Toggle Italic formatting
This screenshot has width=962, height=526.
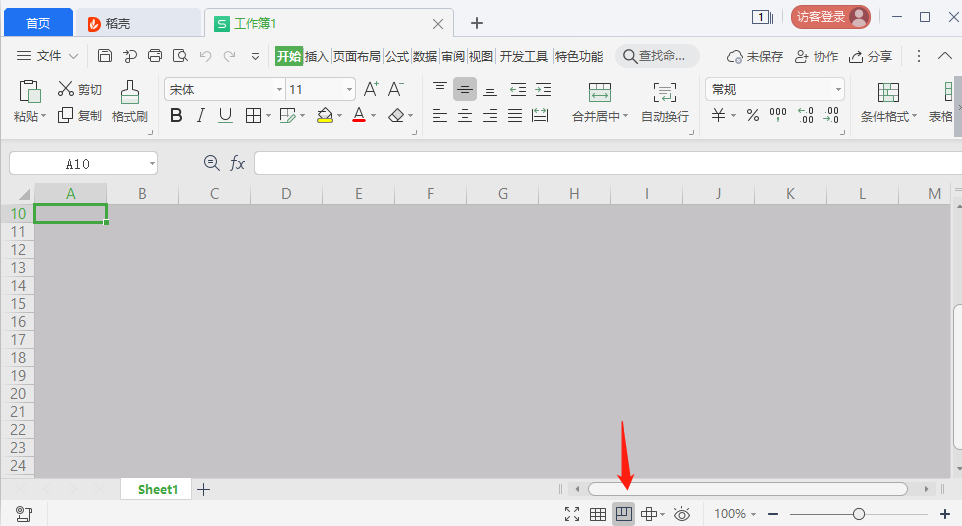201,115
